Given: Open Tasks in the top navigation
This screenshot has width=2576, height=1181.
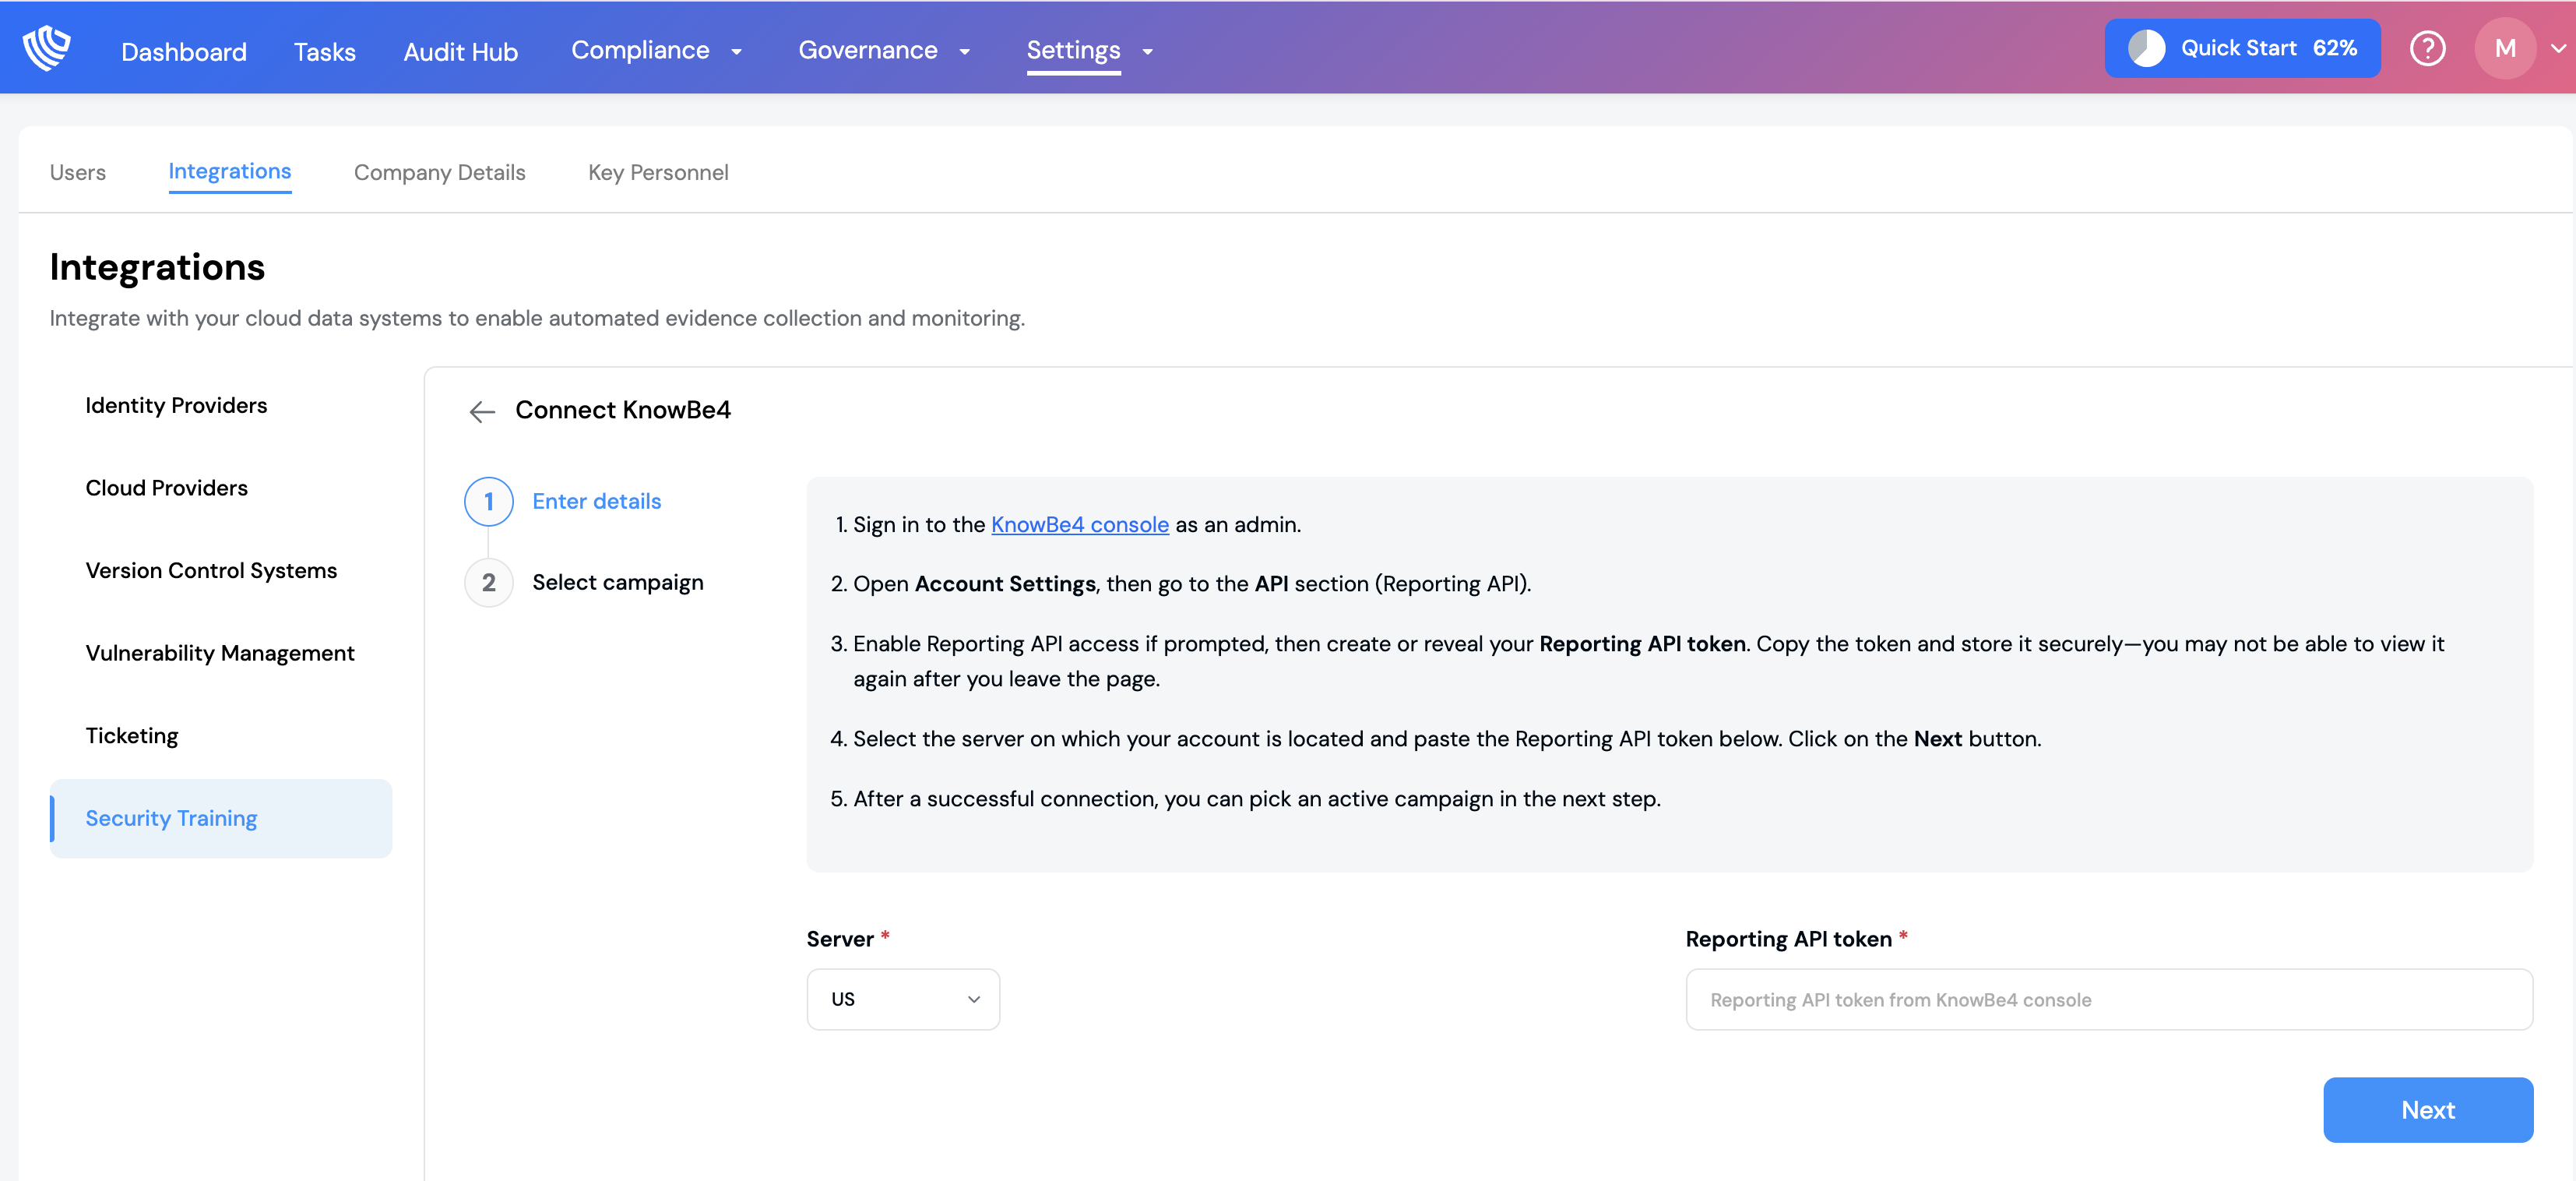Looking at the screenshot, I should (x=325, y=51).
